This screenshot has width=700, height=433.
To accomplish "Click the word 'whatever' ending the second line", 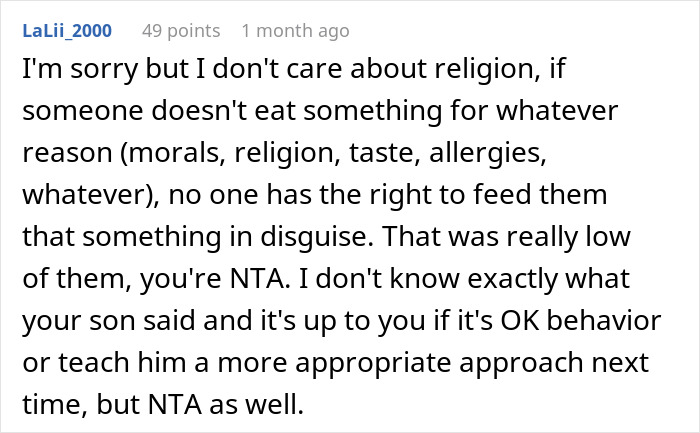I will pos(557,111).
